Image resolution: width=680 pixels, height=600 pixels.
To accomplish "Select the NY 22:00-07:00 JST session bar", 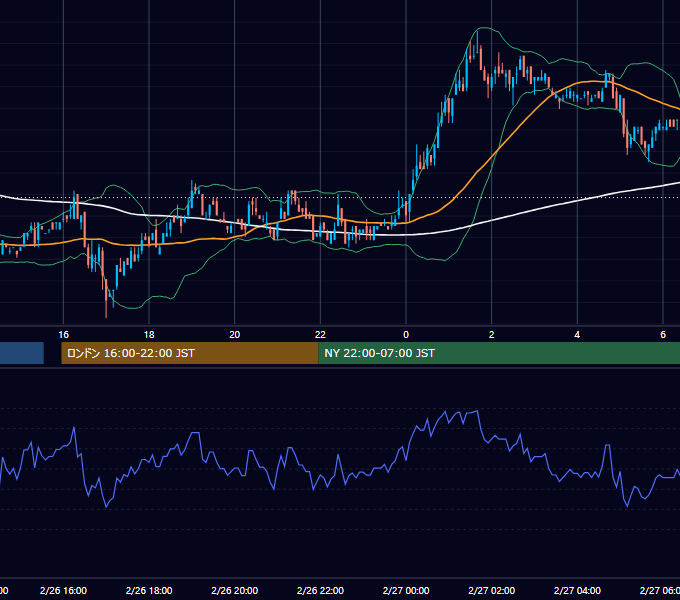I will pyautogui.click(x=499, y=353).
